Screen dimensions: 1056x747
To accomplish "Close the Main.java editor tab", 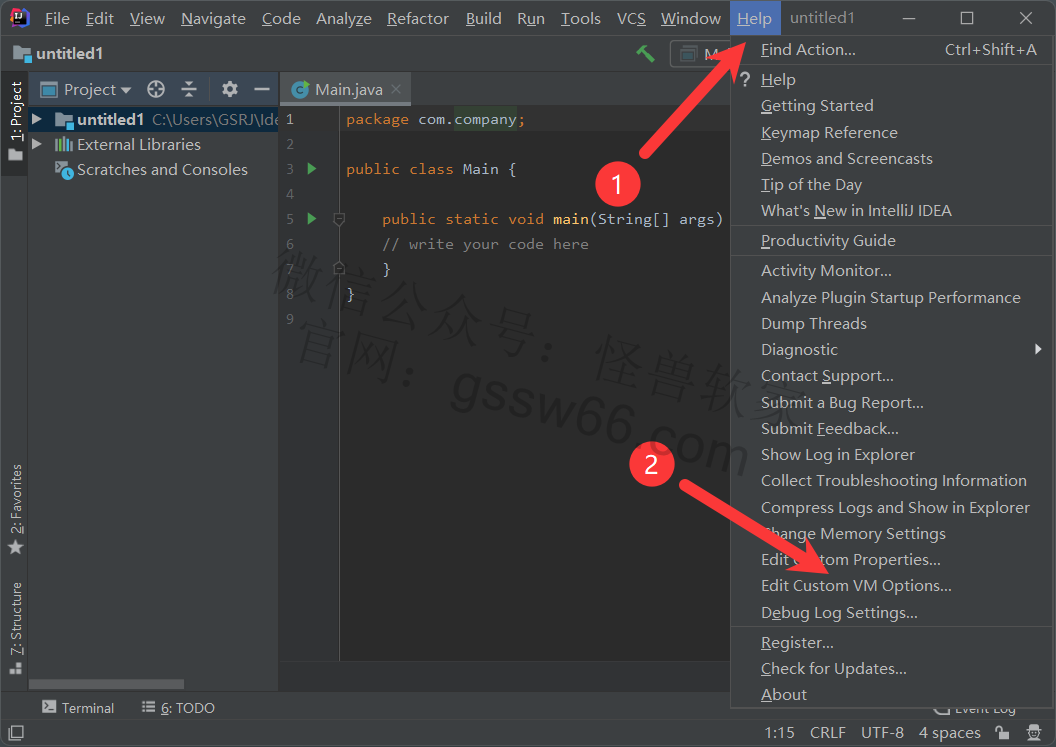I will [396, 89].
